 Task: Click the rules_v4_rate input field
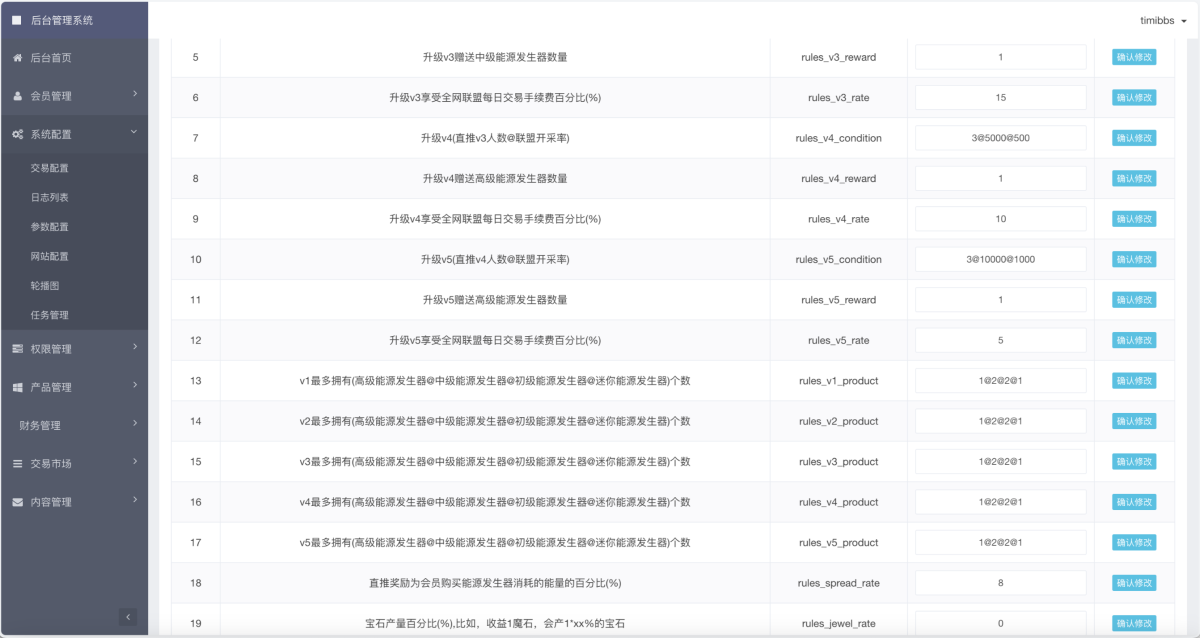[1000, 219]
